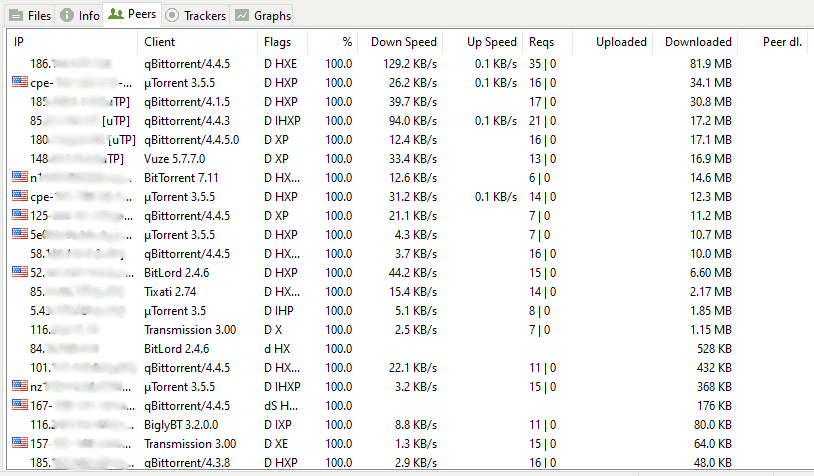Image resolution: width=814 pixels, height=476 pixels.
Task: Select the BiglyBT 3.2.0.0 peer row
Action: (x=408, y=425)
